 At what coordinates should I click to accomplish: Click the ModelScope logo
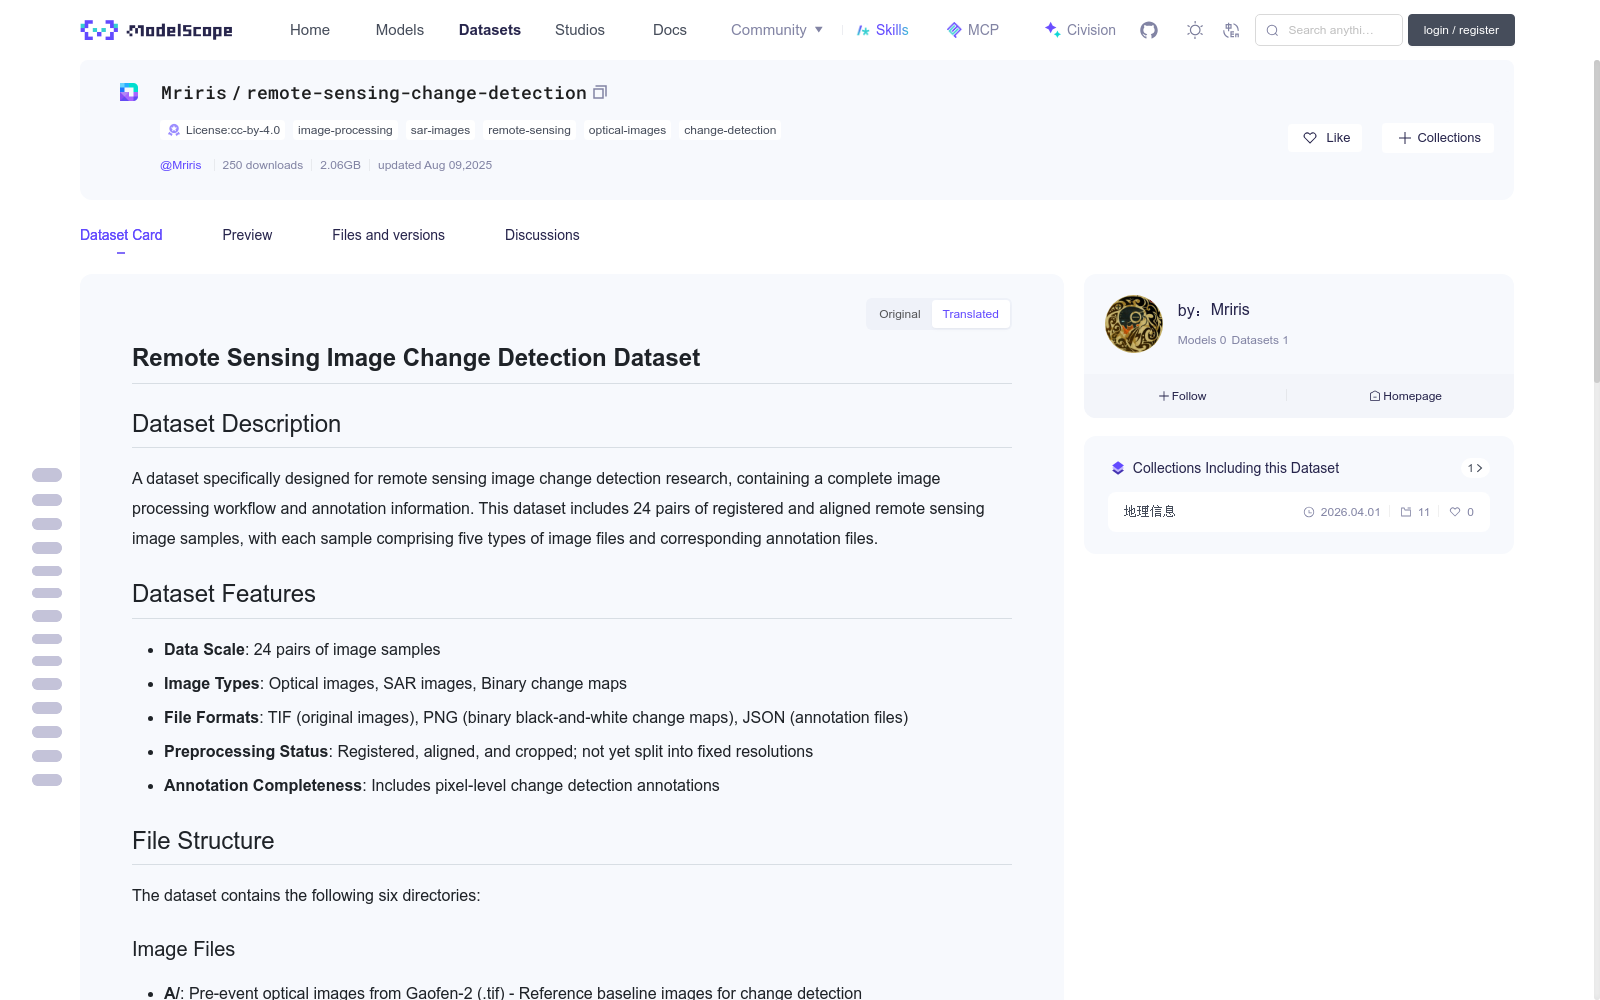[156, 30]
